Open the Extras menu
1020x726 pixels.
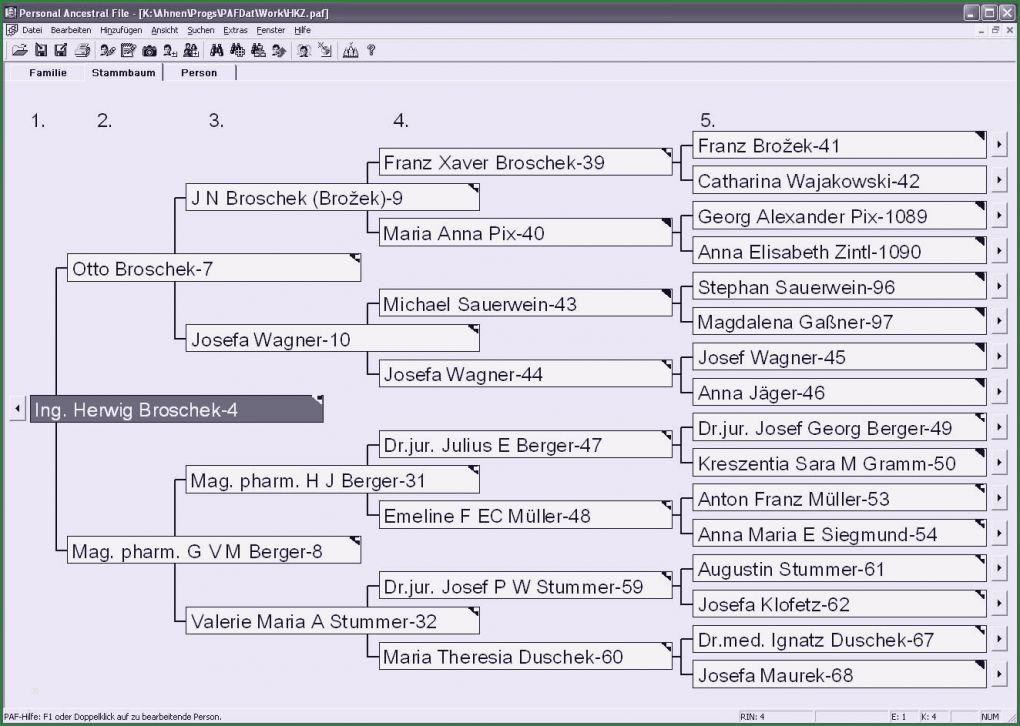235,30
